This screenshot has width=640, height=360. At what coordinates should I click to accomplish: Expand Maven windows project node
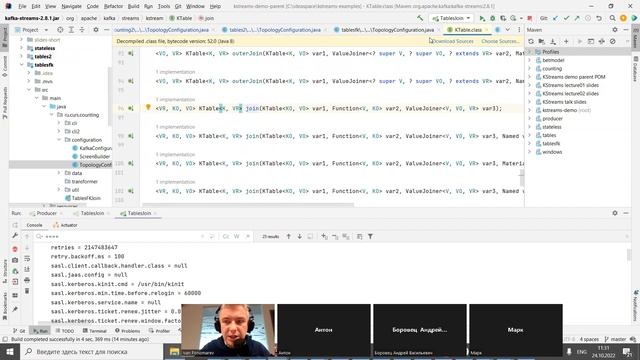(x=530, y=152)
